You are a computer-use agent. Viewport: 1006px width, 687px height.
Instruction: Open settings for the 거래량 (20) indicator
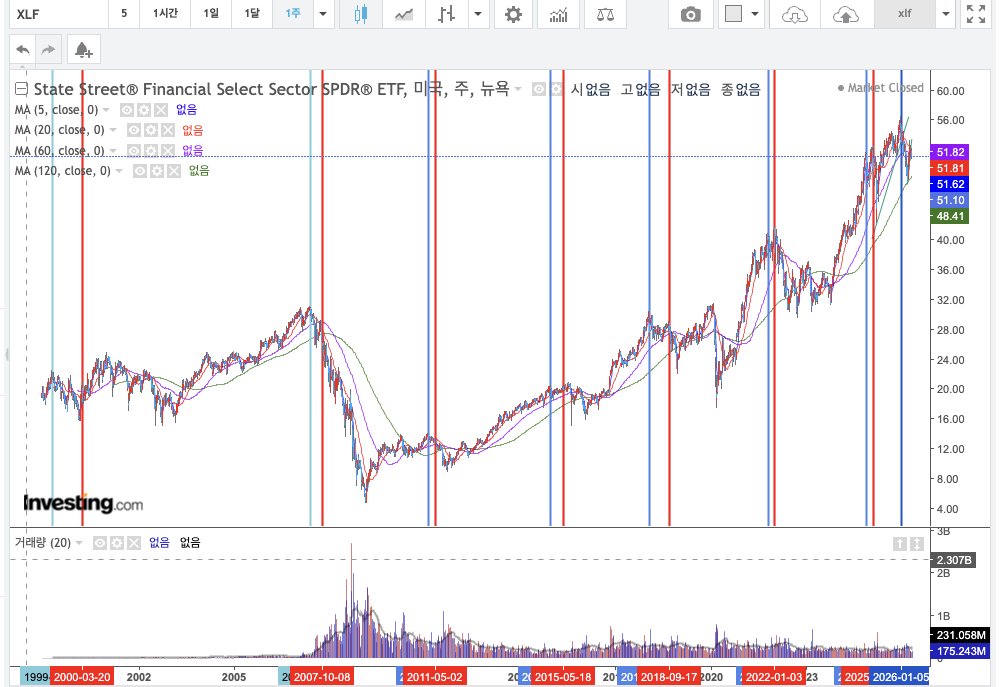click(x=117, y=543)
